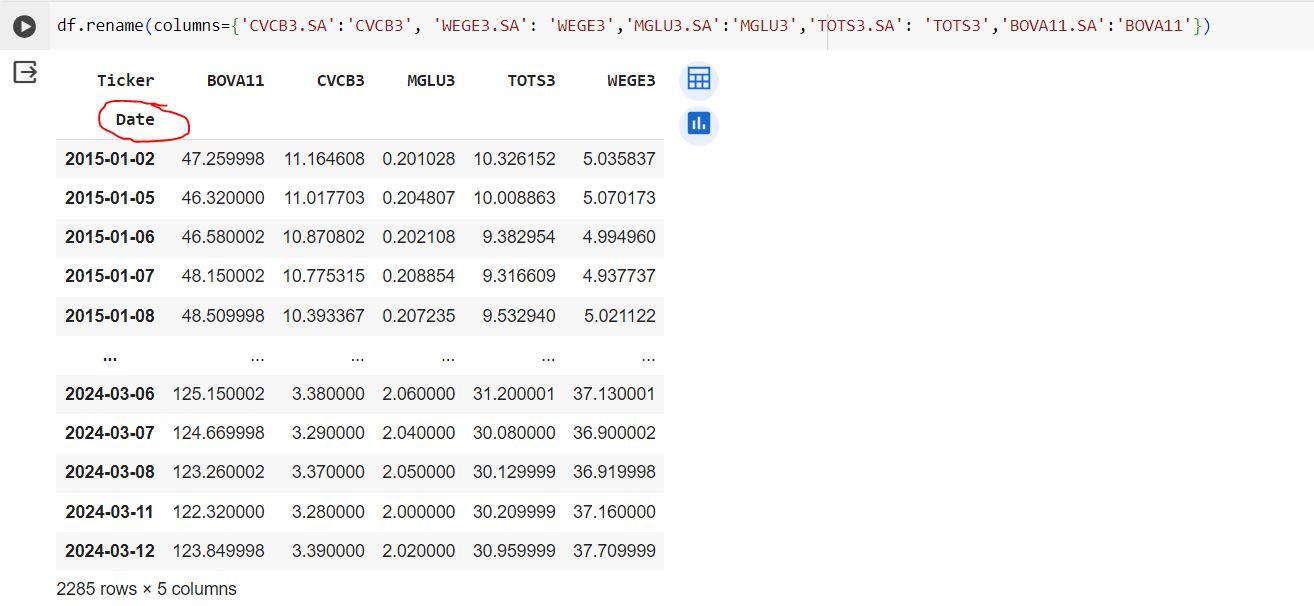Click BOVA11 value 48.509998
Viewport: 1314px width, 606px height.
click(223, 316)
